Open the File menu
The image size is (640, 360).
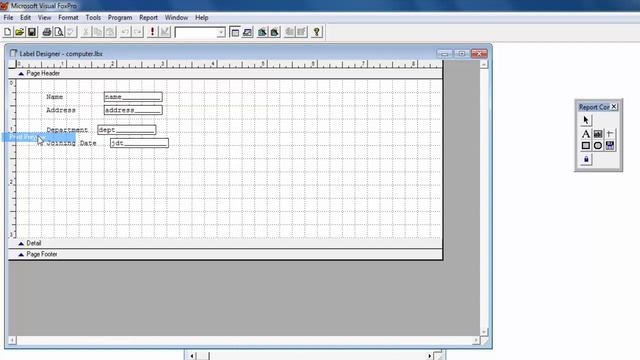point(9,18)
